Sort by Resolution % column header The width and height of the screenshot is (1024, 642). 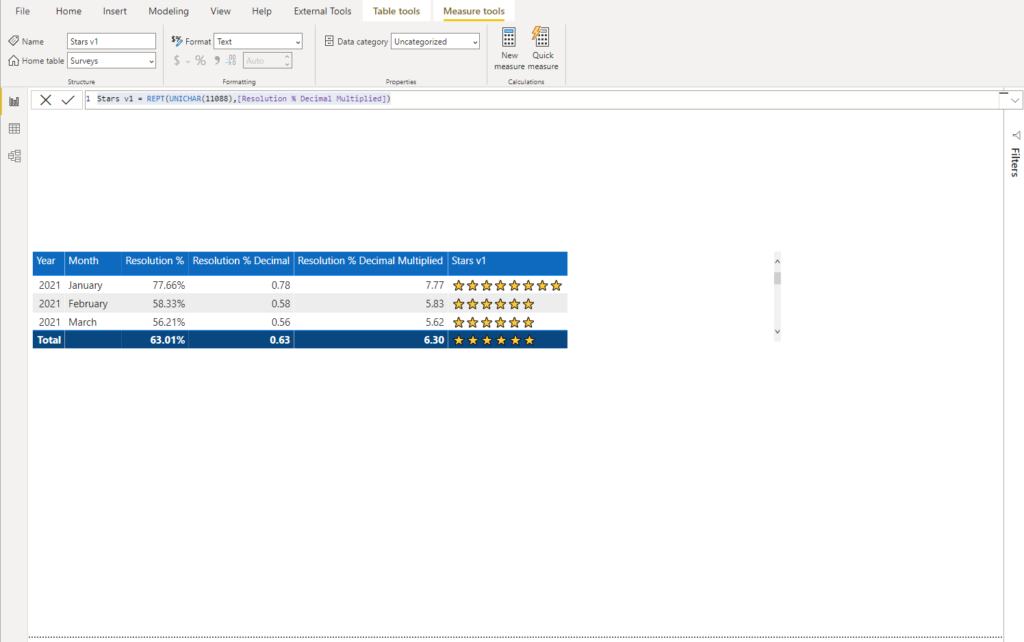[155, 261]
